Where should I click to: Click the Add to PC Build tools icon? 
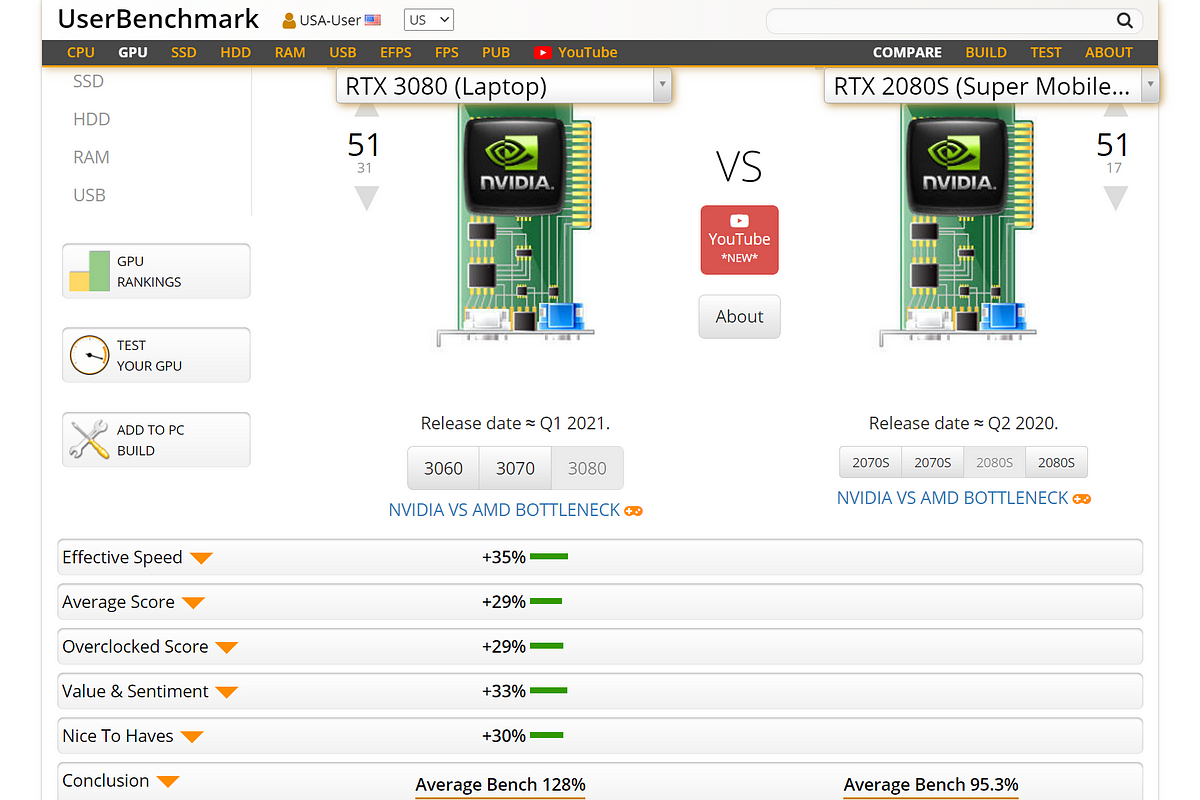click(88, 439)
